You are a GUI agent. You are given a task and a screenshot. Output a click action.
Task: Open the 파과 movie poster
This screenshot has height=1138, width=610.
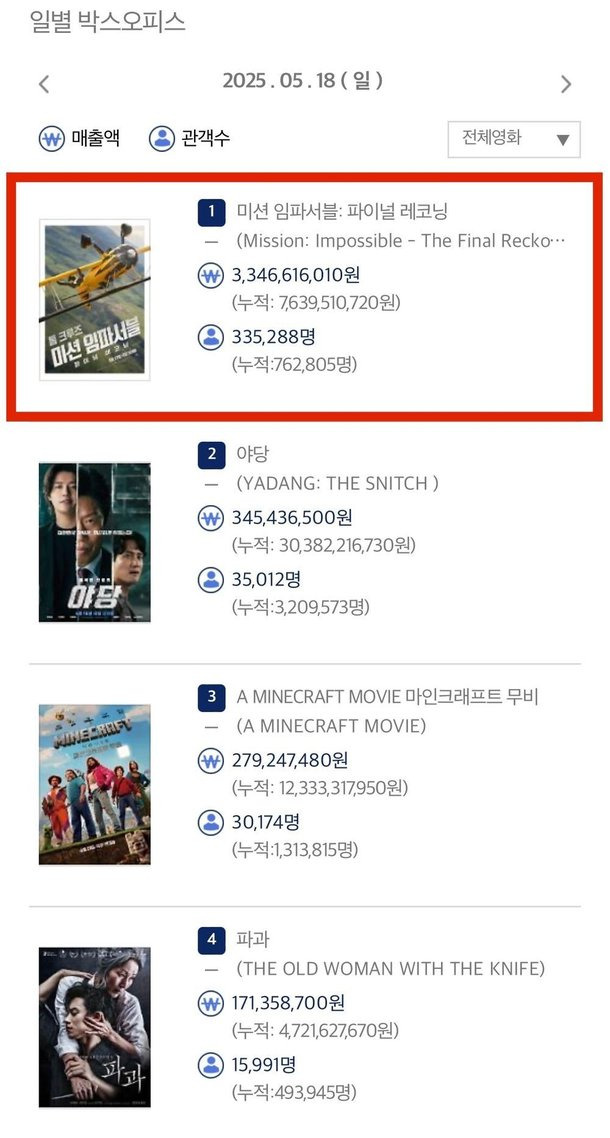click(x=94, y=1027)
